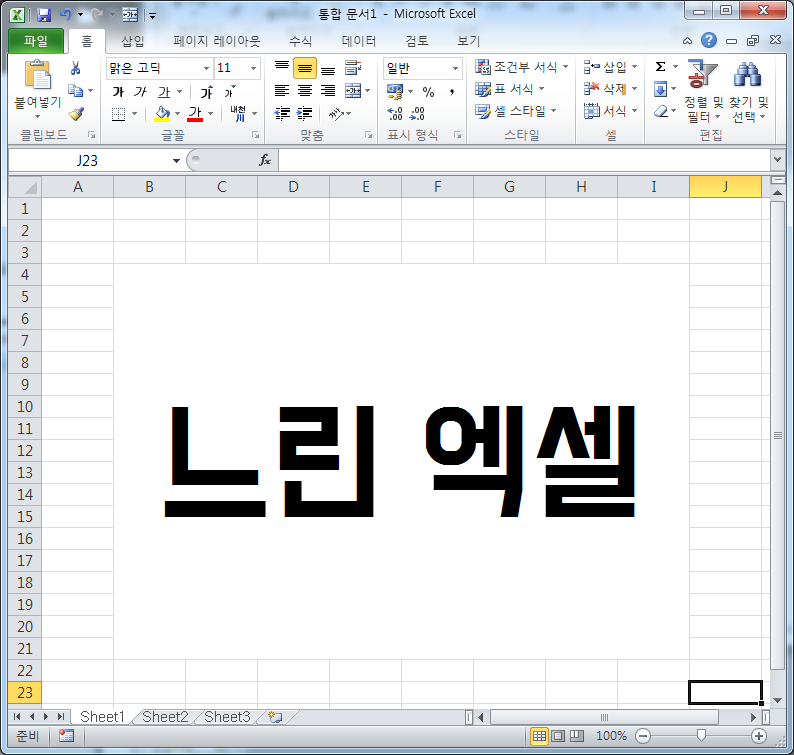Click 찾기 및 선택 button
This screenshot has height=755, width=794.
pyautogui.click(x=749, y=92)
